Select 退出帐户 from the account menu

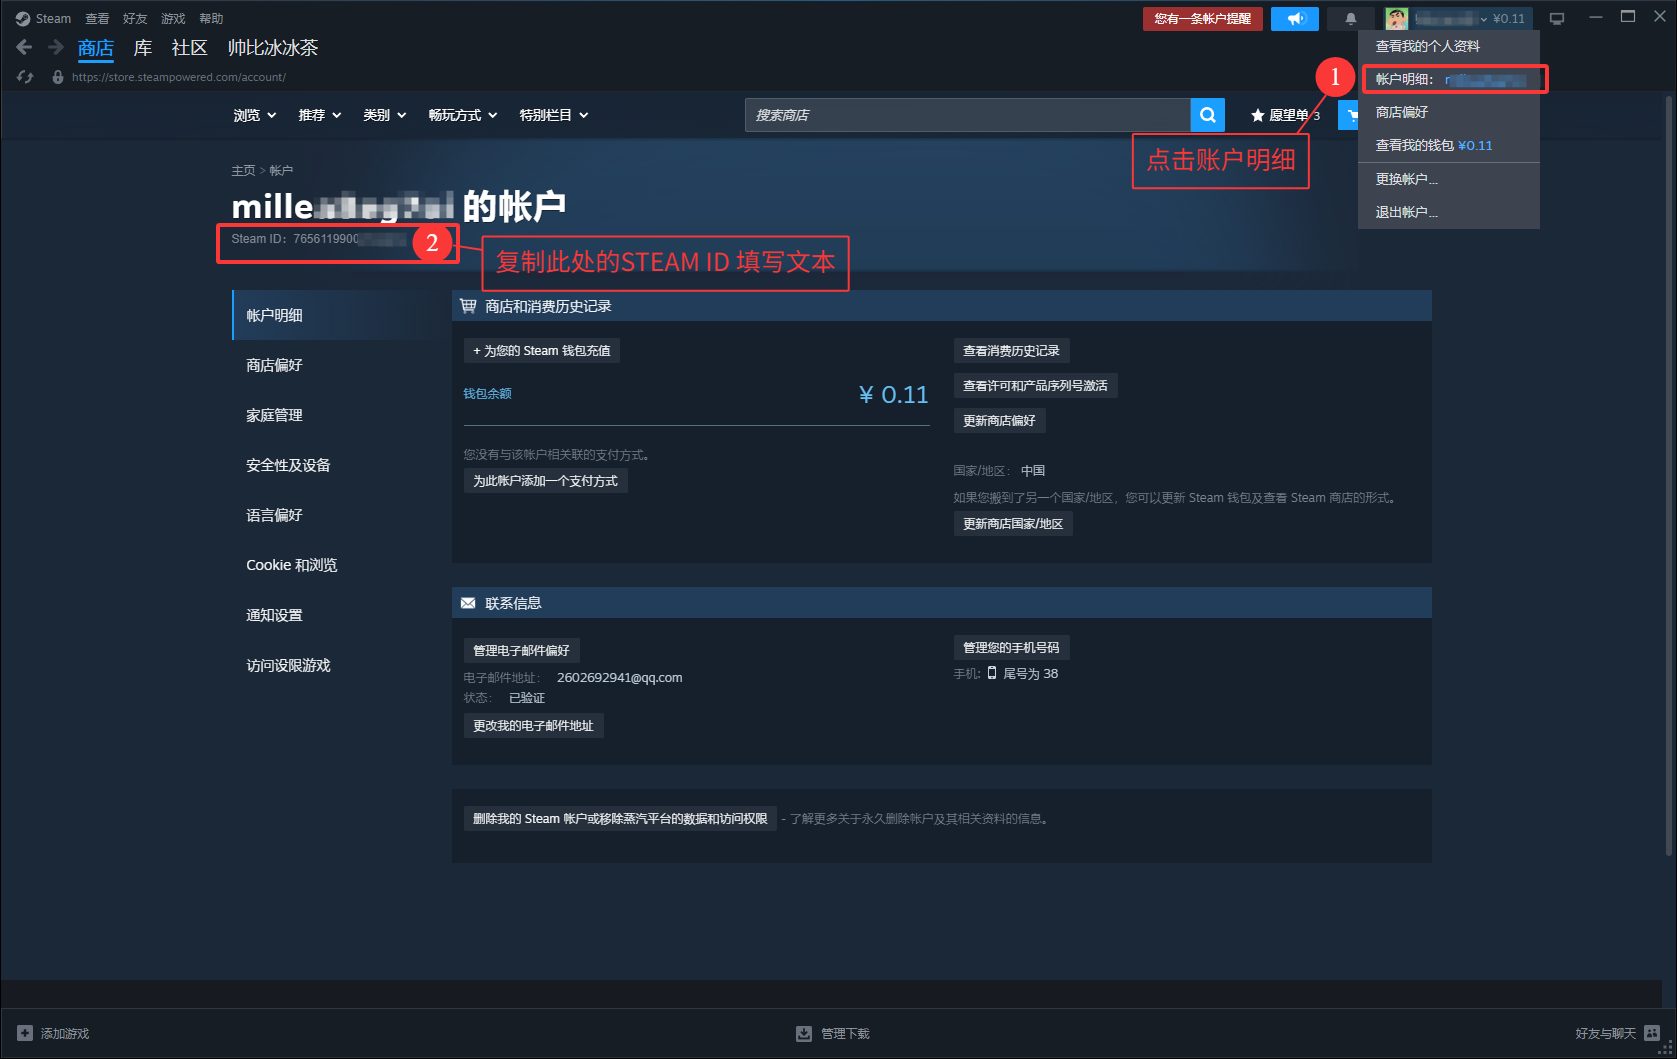tap(1406, 212)
